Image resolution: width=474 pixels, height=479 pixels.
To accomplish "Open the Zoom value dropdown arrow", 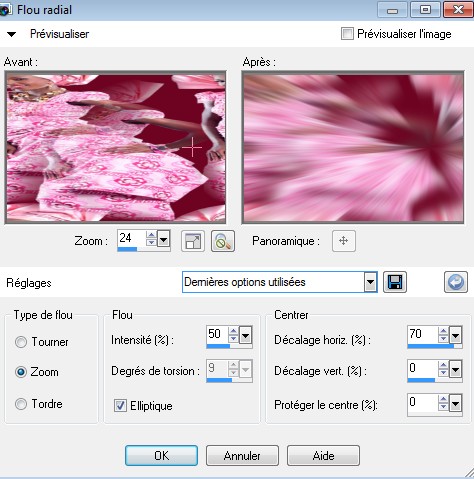I will coord(163,239).
